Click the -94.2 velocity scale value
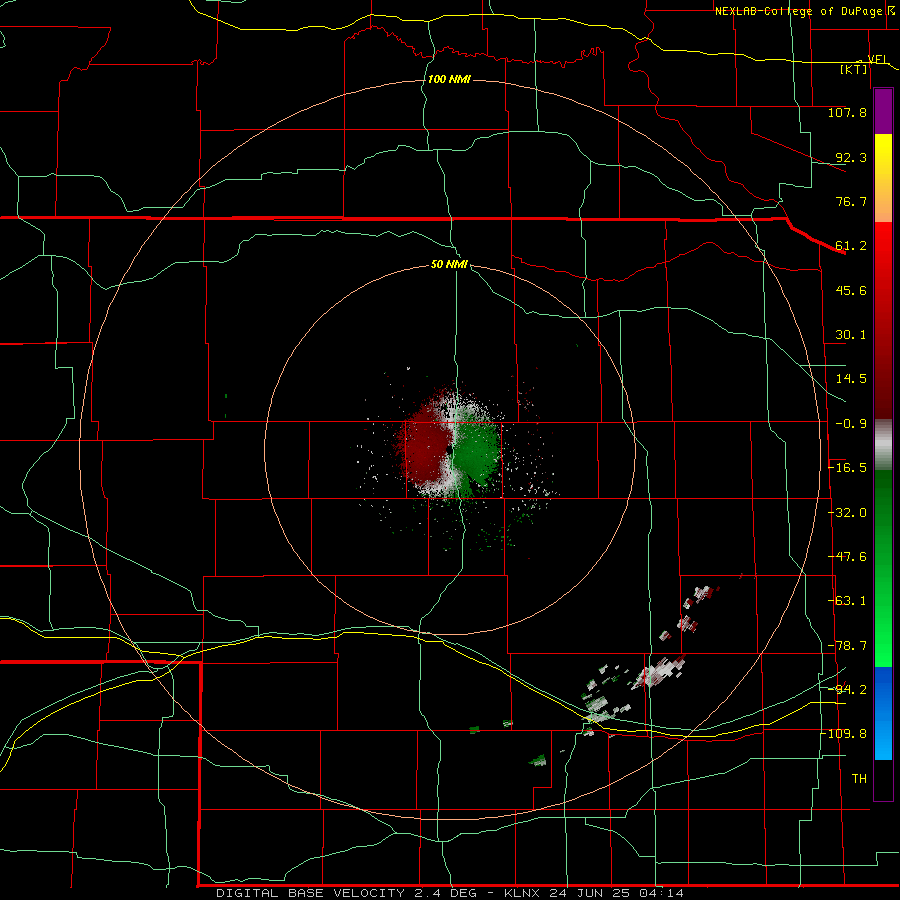The width and height of the screenshot is (900, 900). coord(847,689)
